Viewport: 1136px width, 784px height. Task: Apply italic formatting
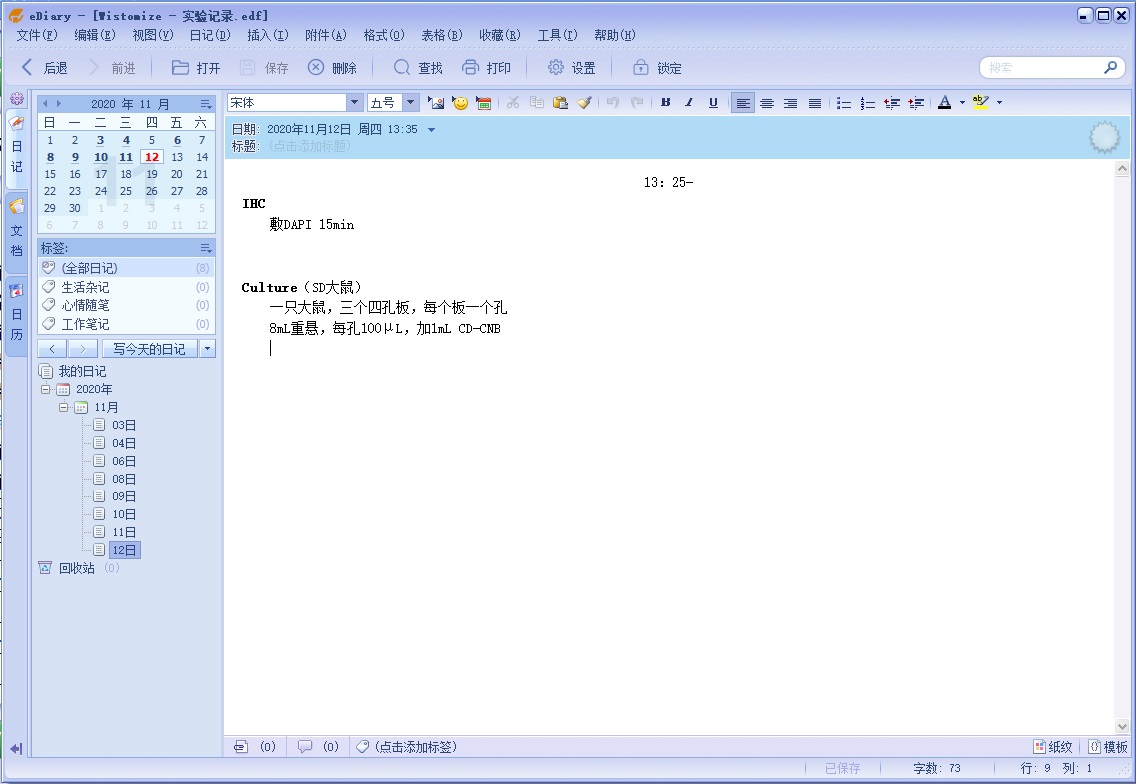coord(687,102)
